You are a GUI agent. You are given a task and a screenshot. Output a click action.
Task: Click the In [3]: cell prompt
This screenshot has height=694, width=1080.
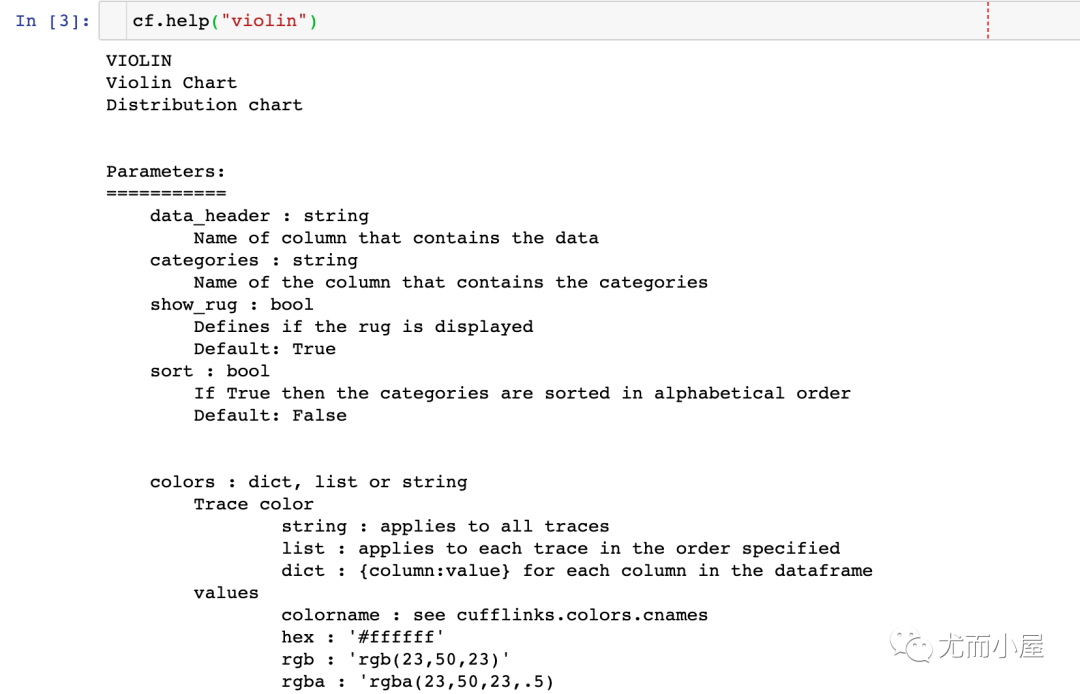[x=53, y=21]
